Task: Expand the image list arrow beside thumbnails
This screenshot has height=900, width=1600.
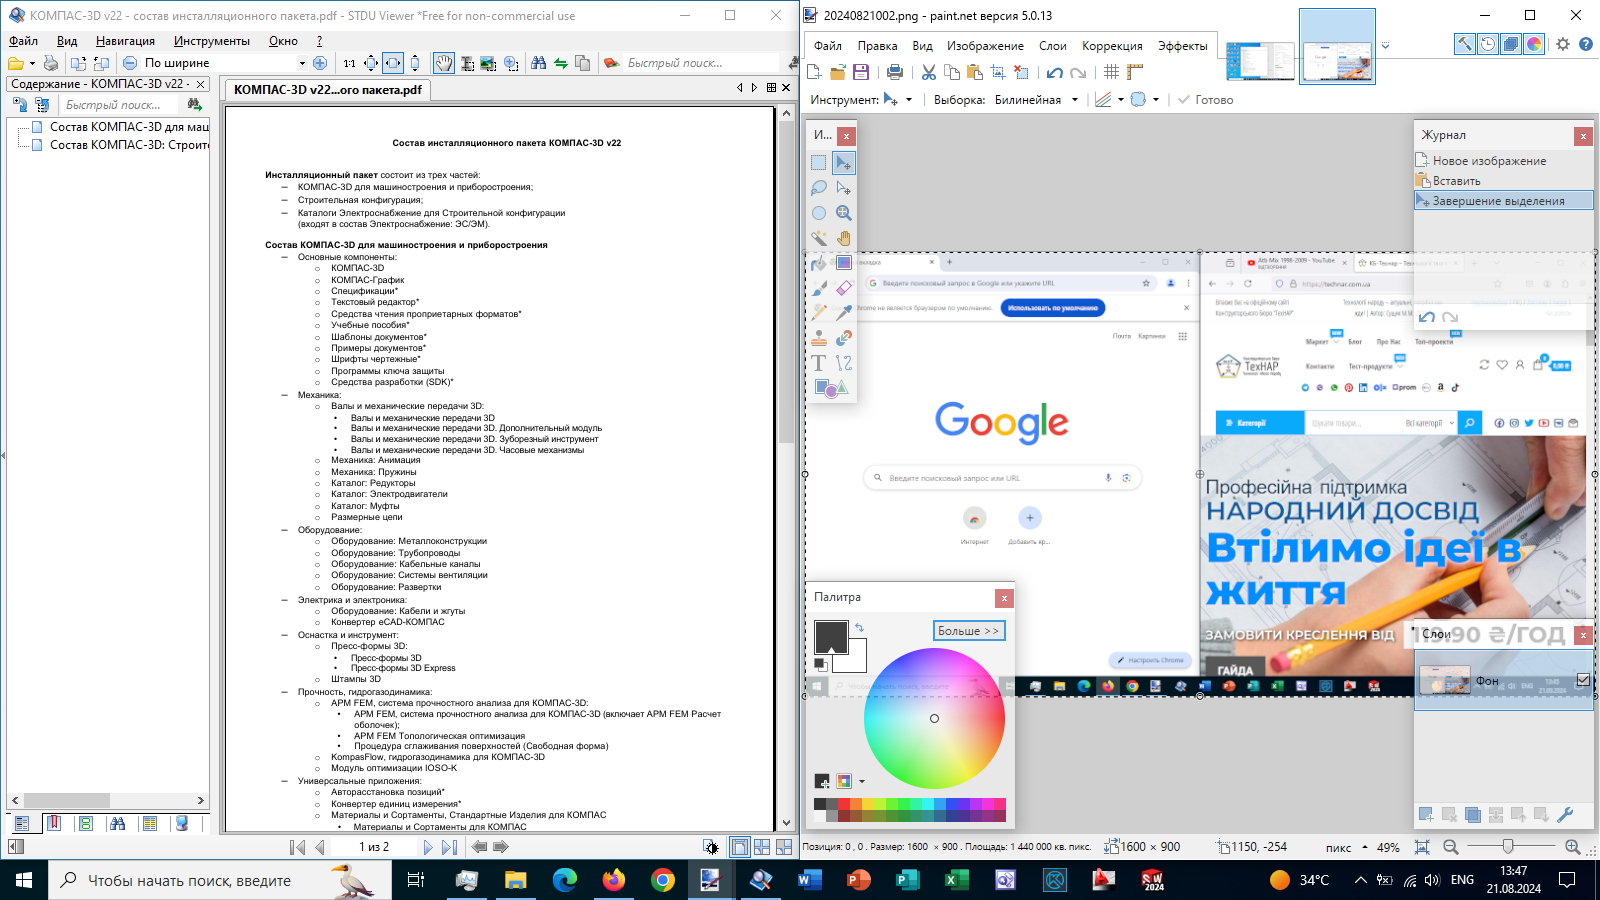Action: (1385, 46)
